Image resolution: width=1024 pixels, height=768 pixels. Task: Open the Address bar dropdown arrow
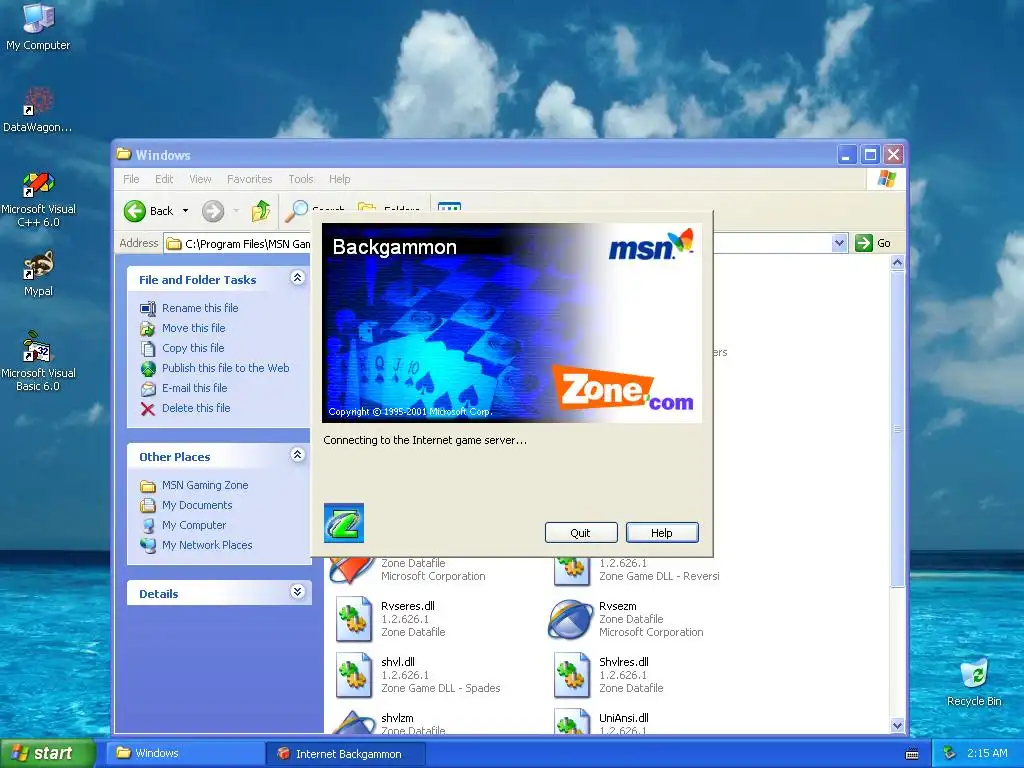pyautogui.click(x=839, y=243)
